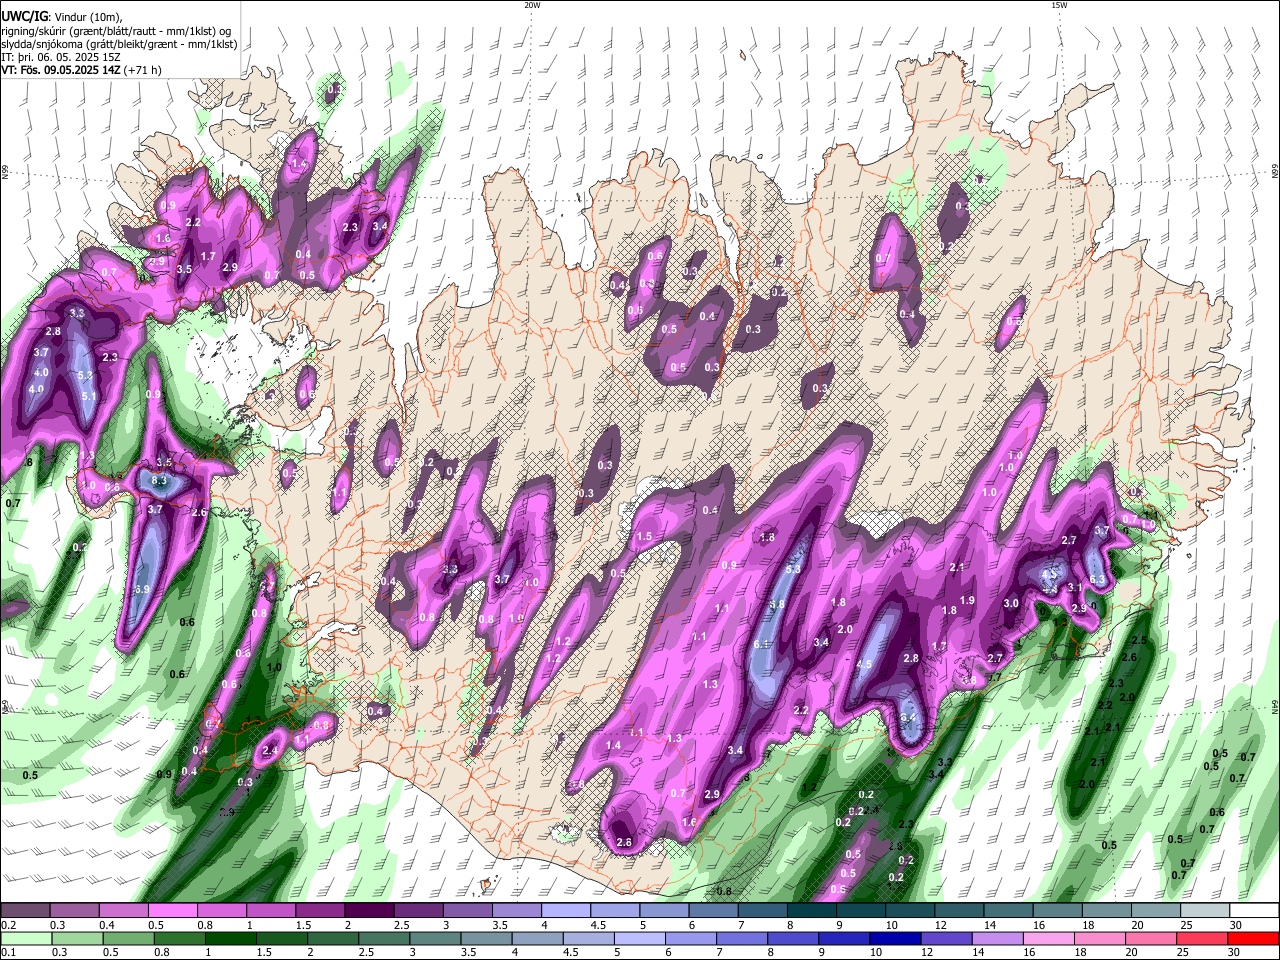Click the '(+71 h)' forecast offset text
Image resolution: width=1280 pixels, height=960 pixels.
tap(143, 70)
